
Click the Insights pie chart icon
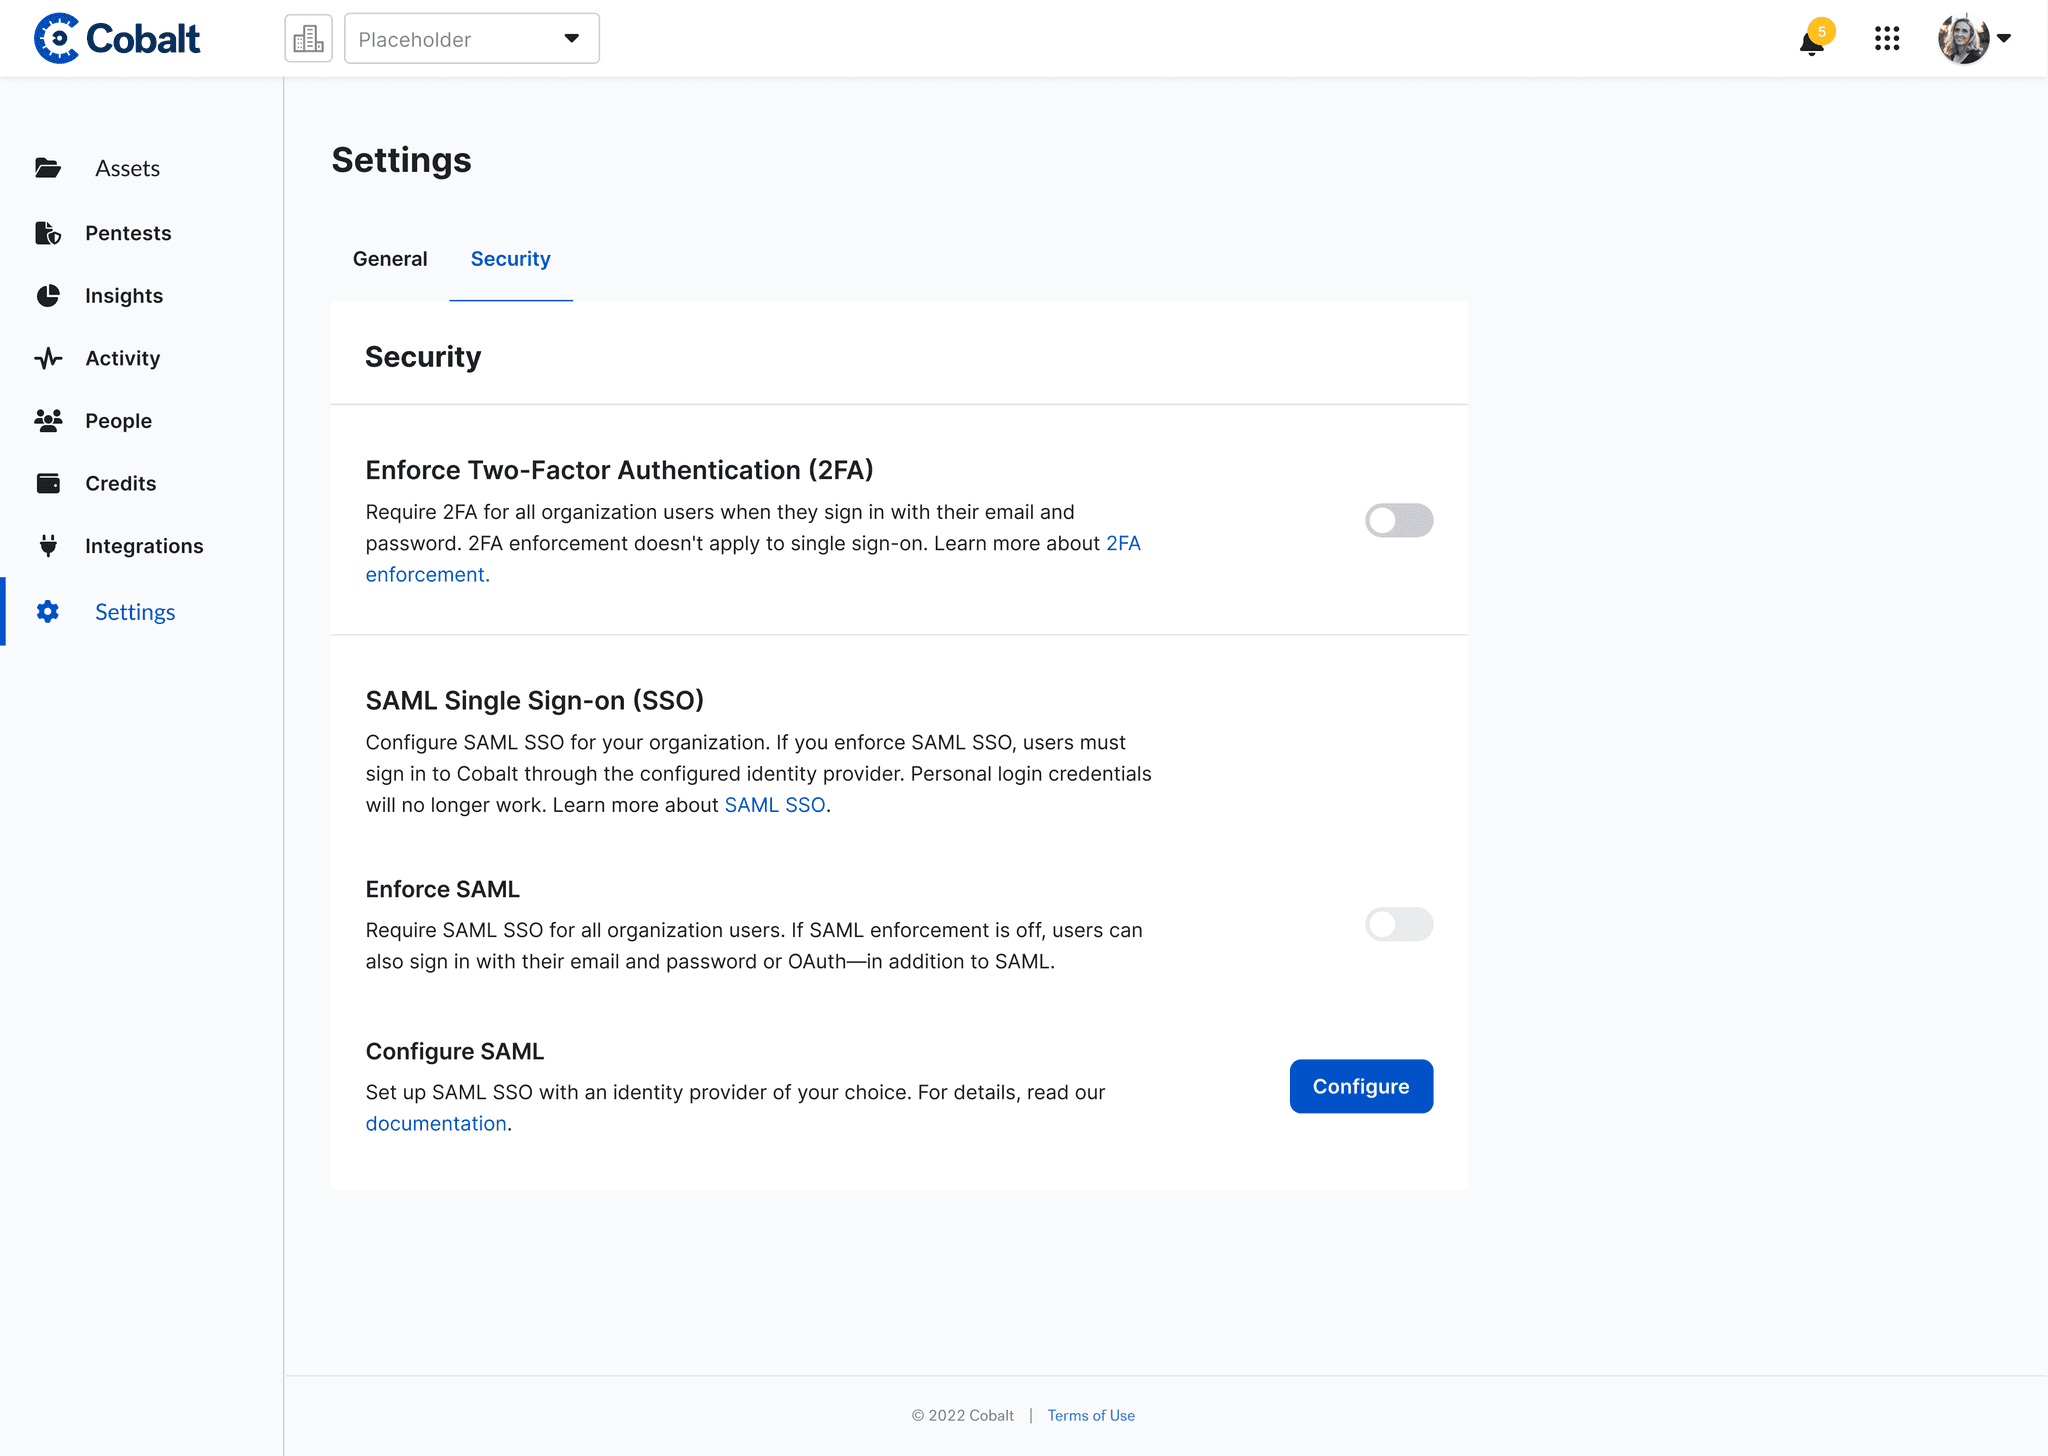[x=48, y=296]
